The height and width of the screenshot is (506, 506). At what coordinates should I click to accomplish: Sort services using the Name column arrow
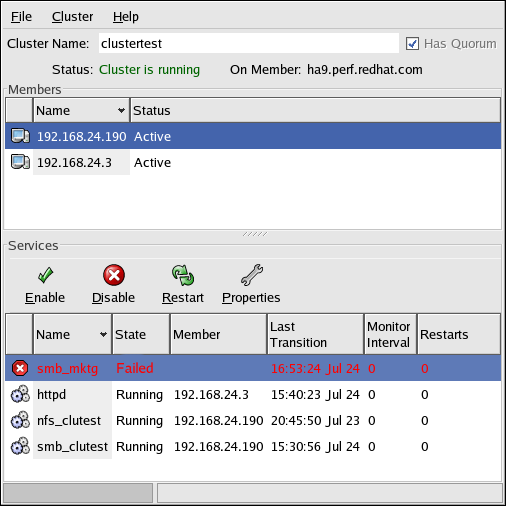(x=103, y=334)
